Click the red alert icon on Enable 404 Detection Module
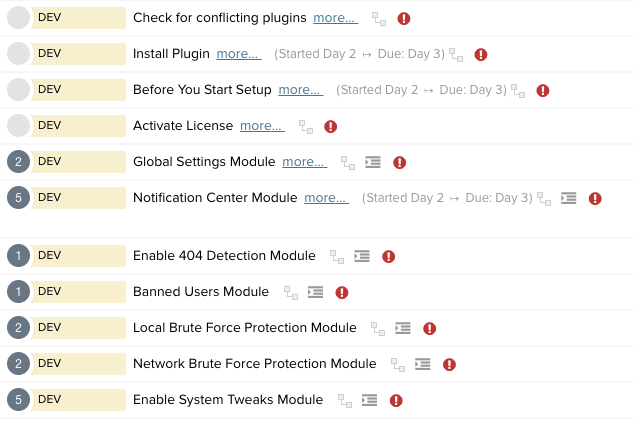Screen dimensions: 633x422 coord(389,257)
